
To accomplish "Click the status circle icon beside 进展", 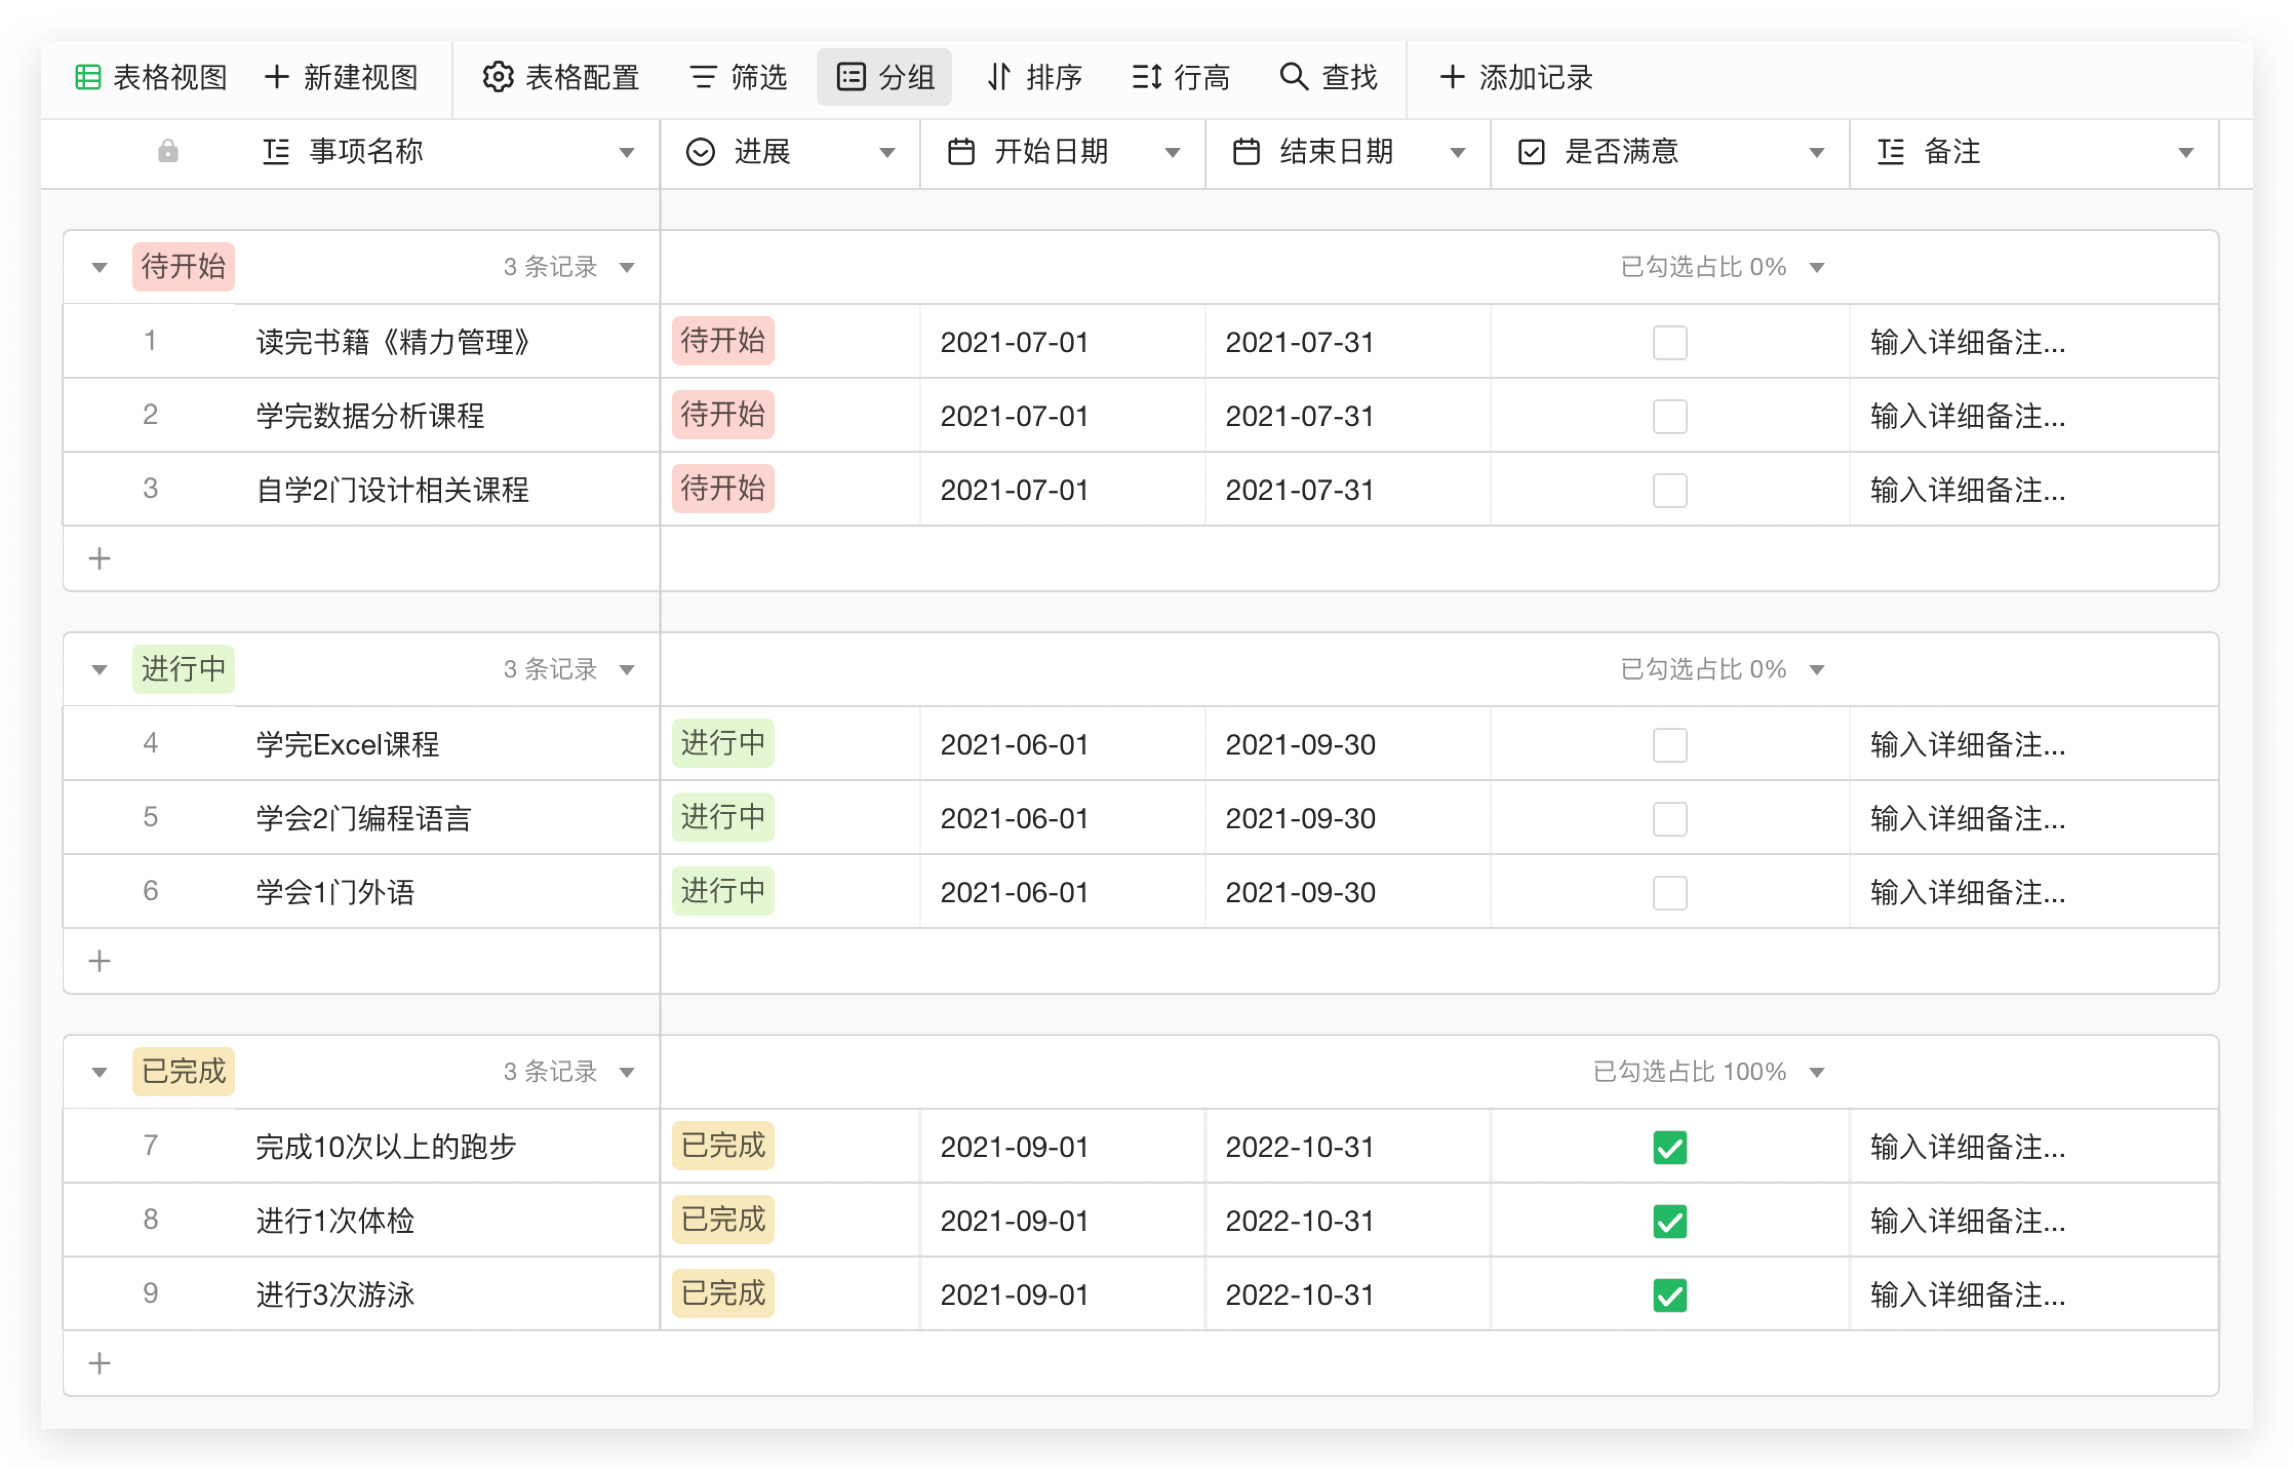I will point(700,152).
